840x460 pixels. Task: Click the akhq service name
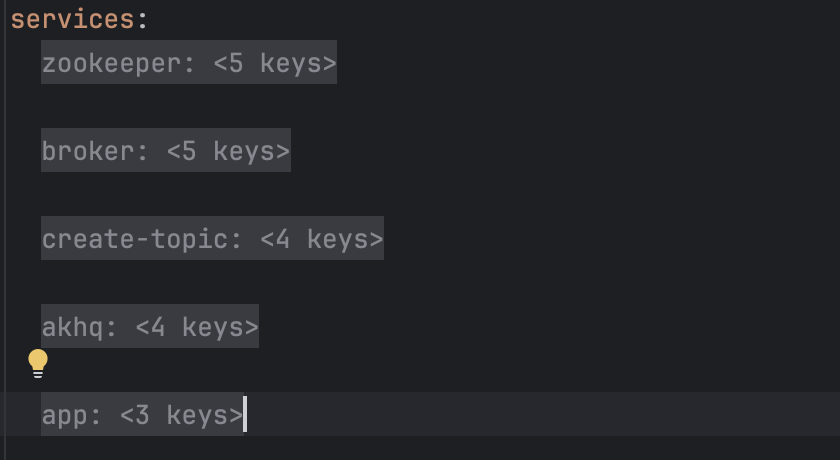point(72,327)
